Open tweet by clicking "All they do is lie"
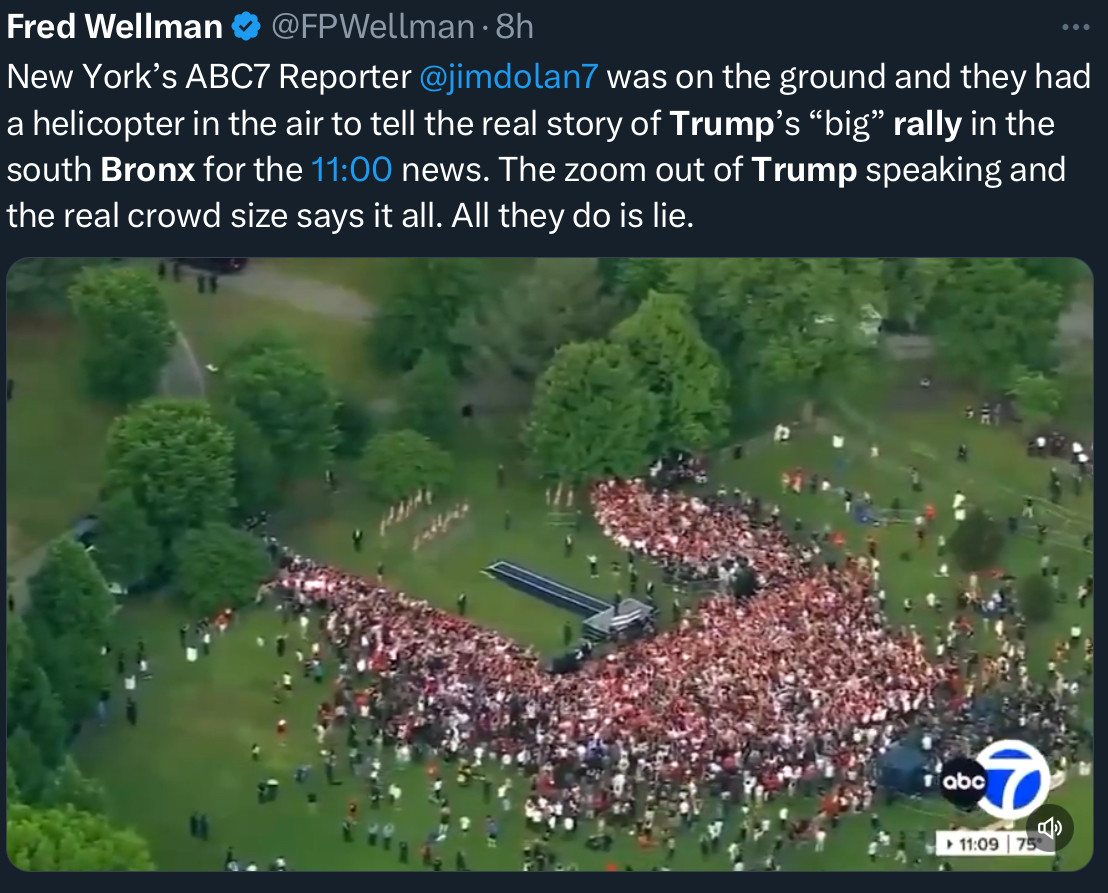The height and width of the screenshot is (893, 1108). pos(572,215)
